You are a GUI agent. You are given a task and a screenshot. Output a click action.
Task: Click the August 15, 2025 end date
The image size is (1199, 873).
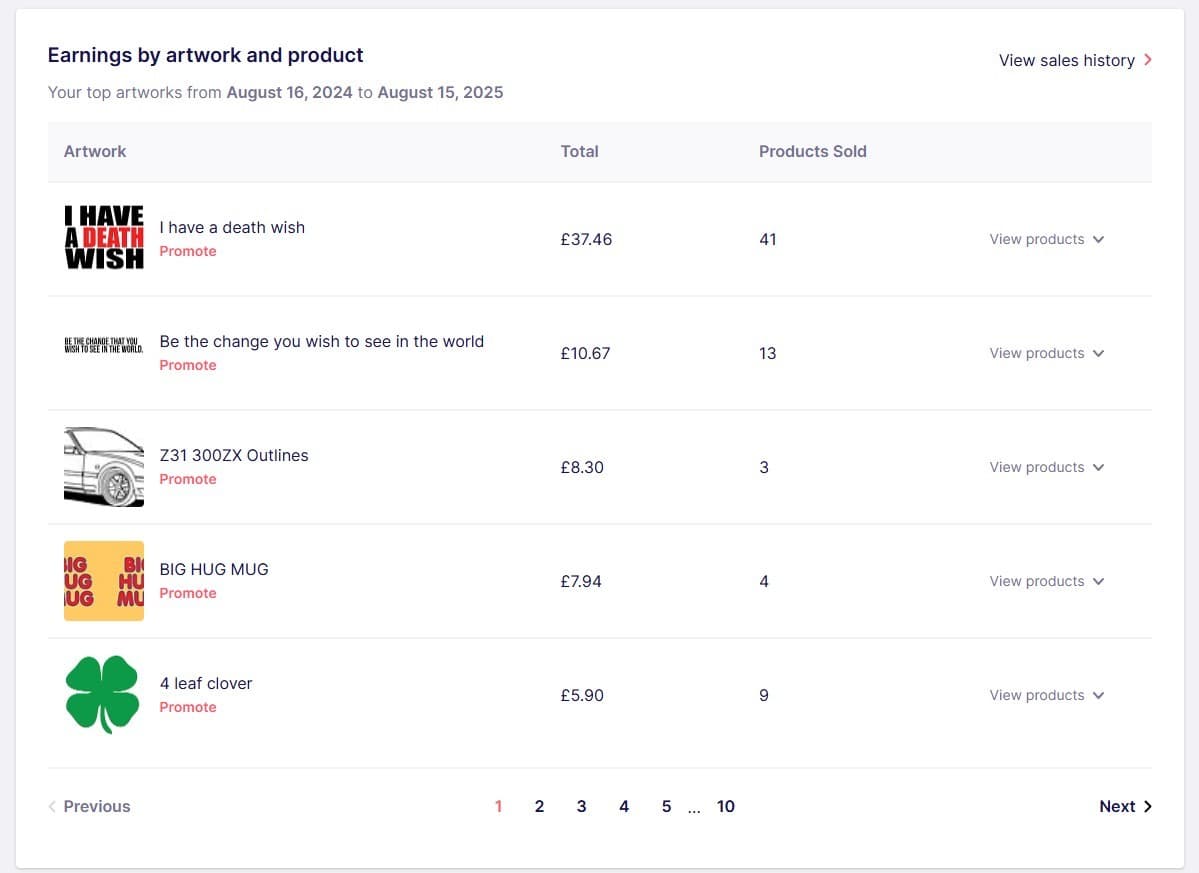(x=440, y=92)
